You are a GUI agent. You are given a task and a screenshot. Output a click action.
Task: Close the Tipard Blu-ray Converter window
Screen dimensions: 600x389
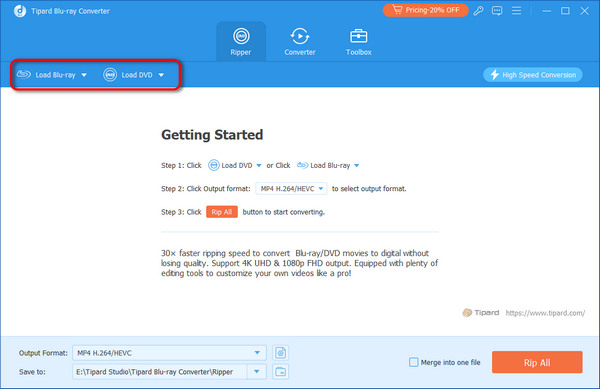584,11
